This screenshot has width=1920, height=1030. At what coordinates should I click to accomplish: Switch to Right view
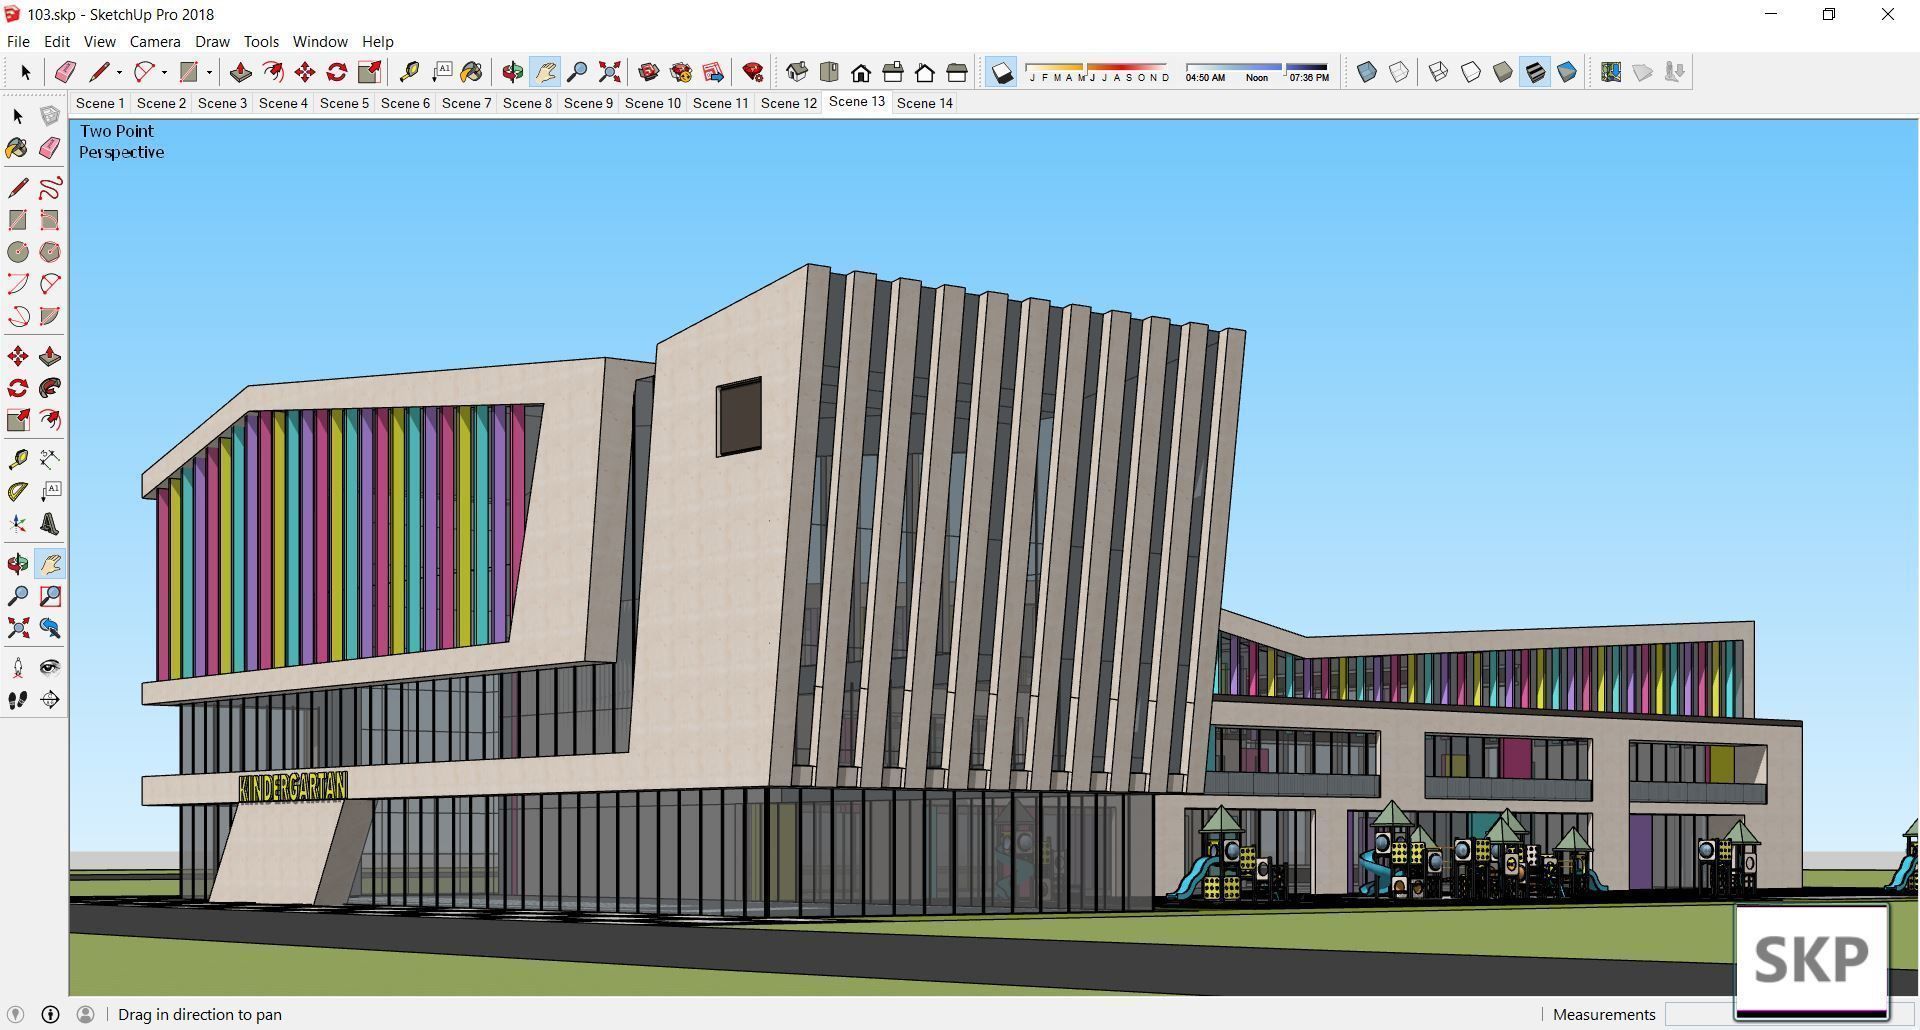(893, 72)
